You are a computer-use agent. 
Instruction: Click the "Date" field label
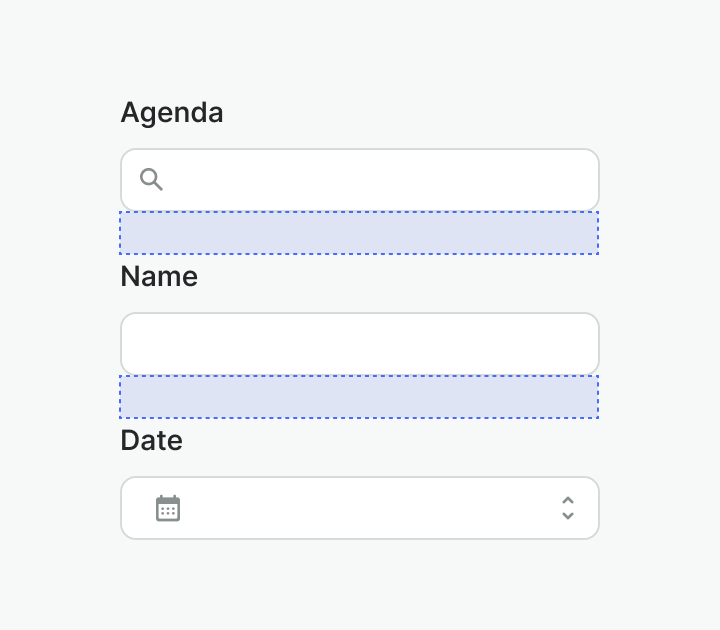(151, 441)
